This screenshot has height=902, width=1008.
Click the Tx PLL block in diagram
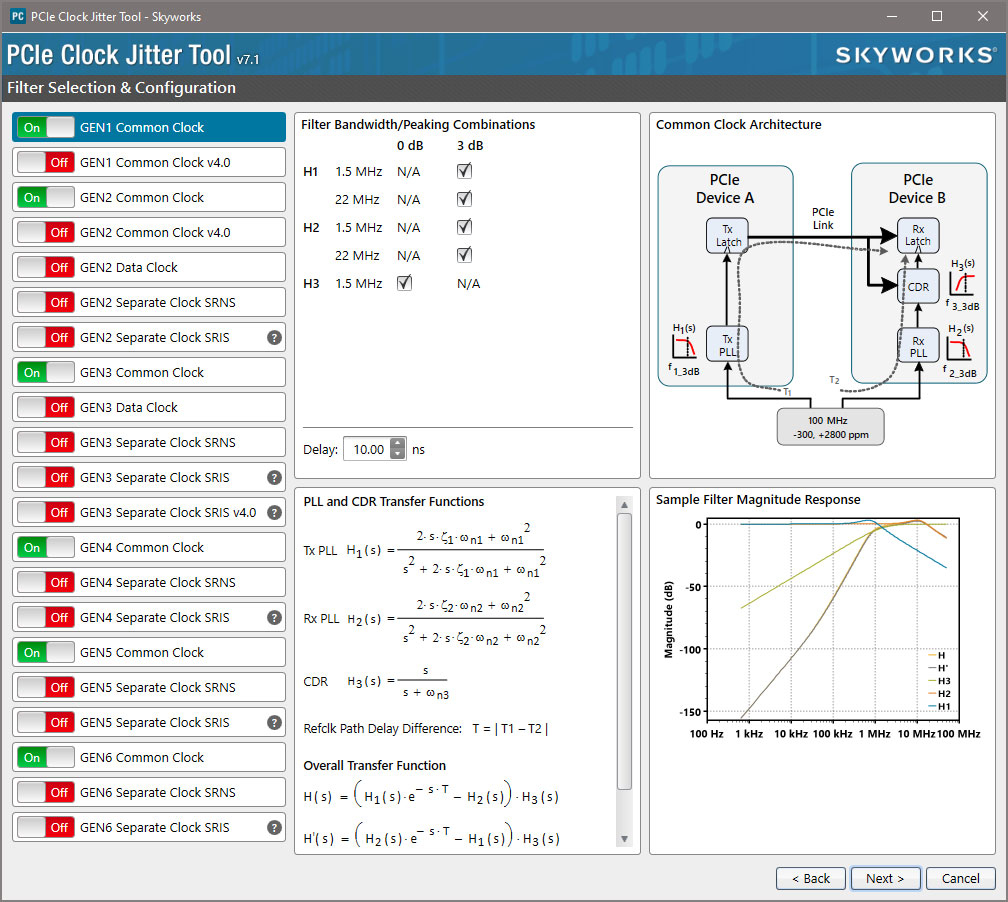click(x=728, y=345)
